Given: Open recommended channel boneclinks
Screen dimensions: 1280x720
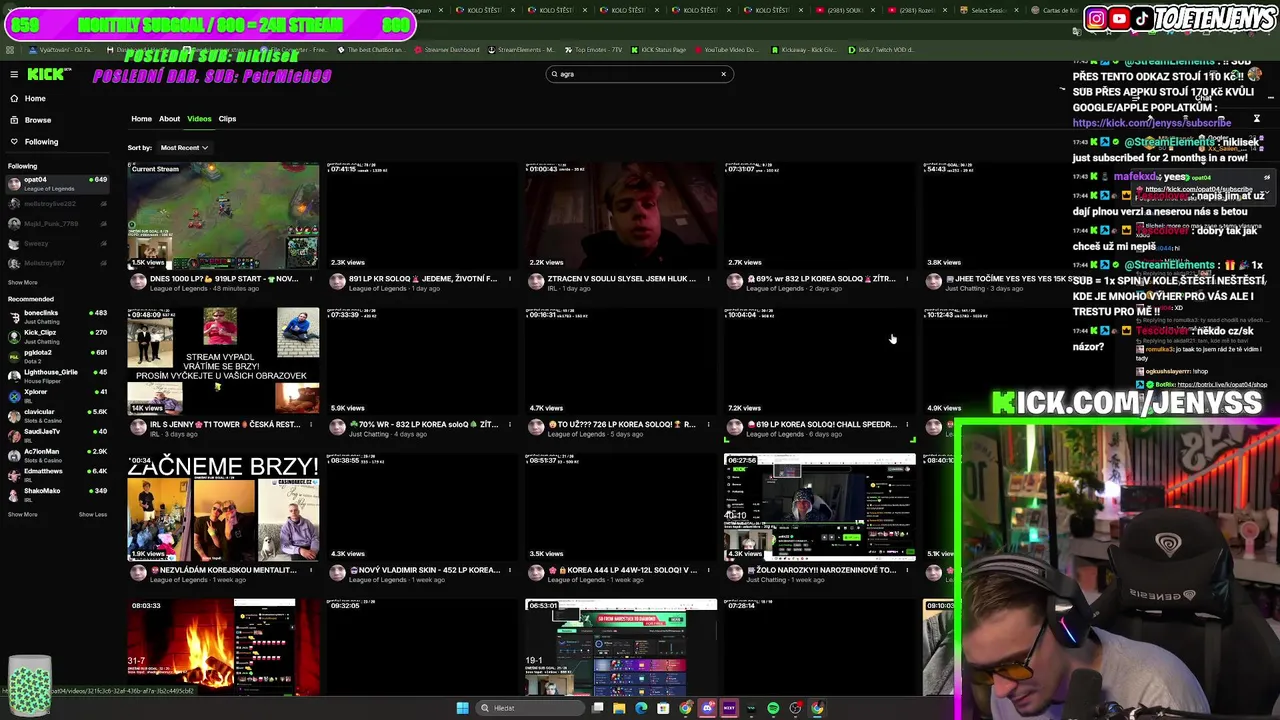Looking at the screenshot, I should point(57,317).
